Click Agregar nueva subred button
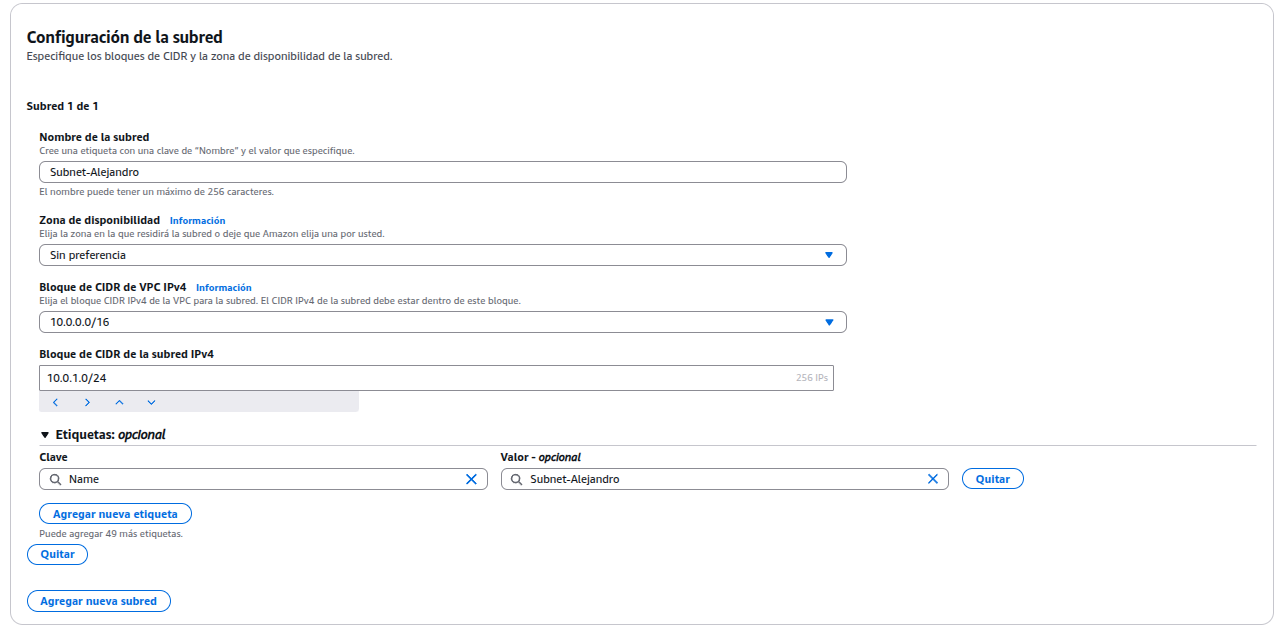 click(x=98, y=601)
